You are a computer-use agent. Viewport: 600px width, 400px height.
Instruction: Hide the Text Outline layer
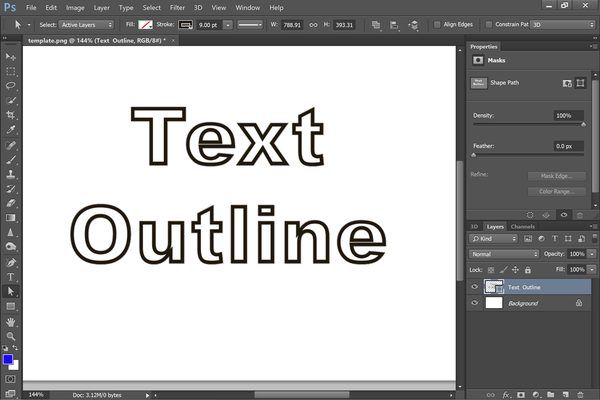point(475,286)
